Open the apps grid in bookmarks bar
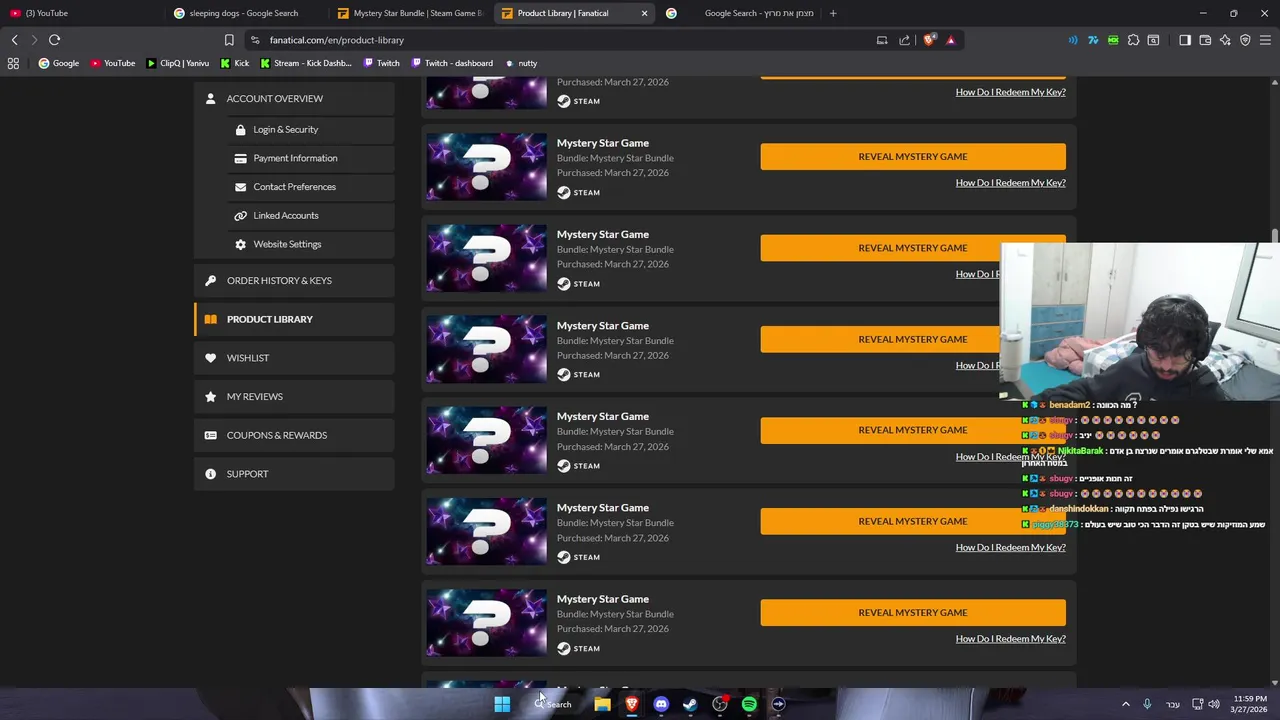The image size is (1280, 720). 13,63
